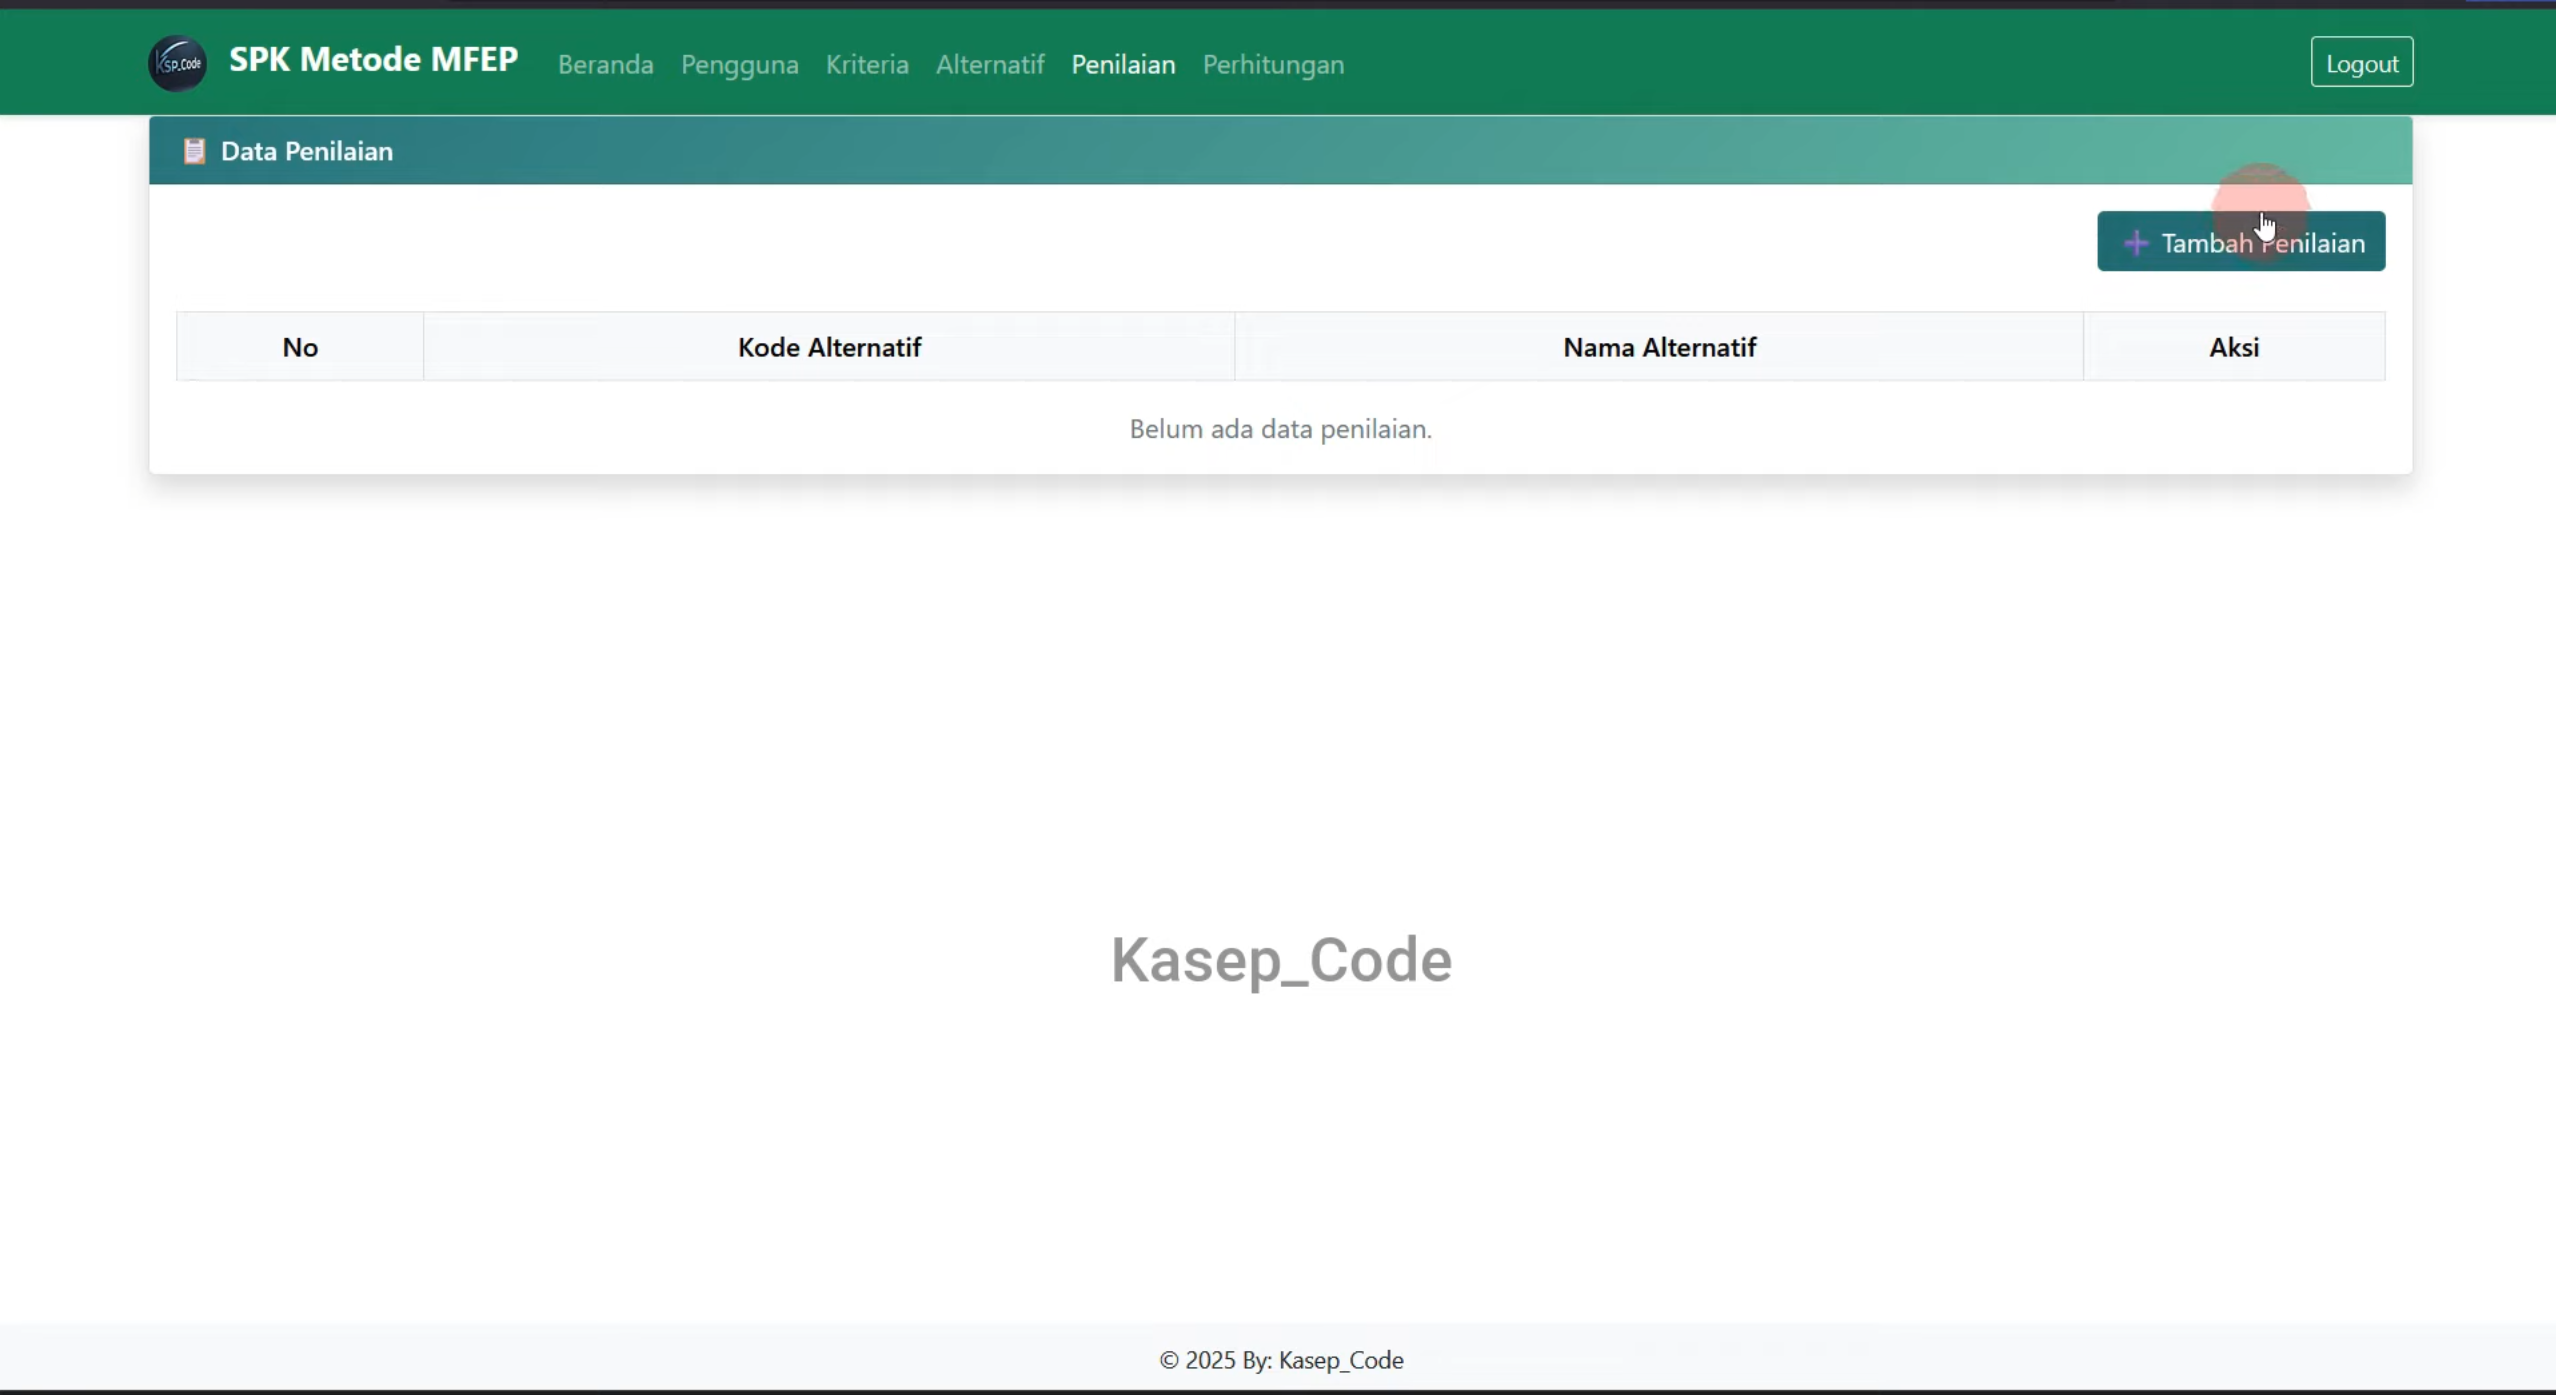Viewport: 2556px width, 1395px height.
Task: Click the Kode Alternatif column header
Action: click(x=829, y=347)
